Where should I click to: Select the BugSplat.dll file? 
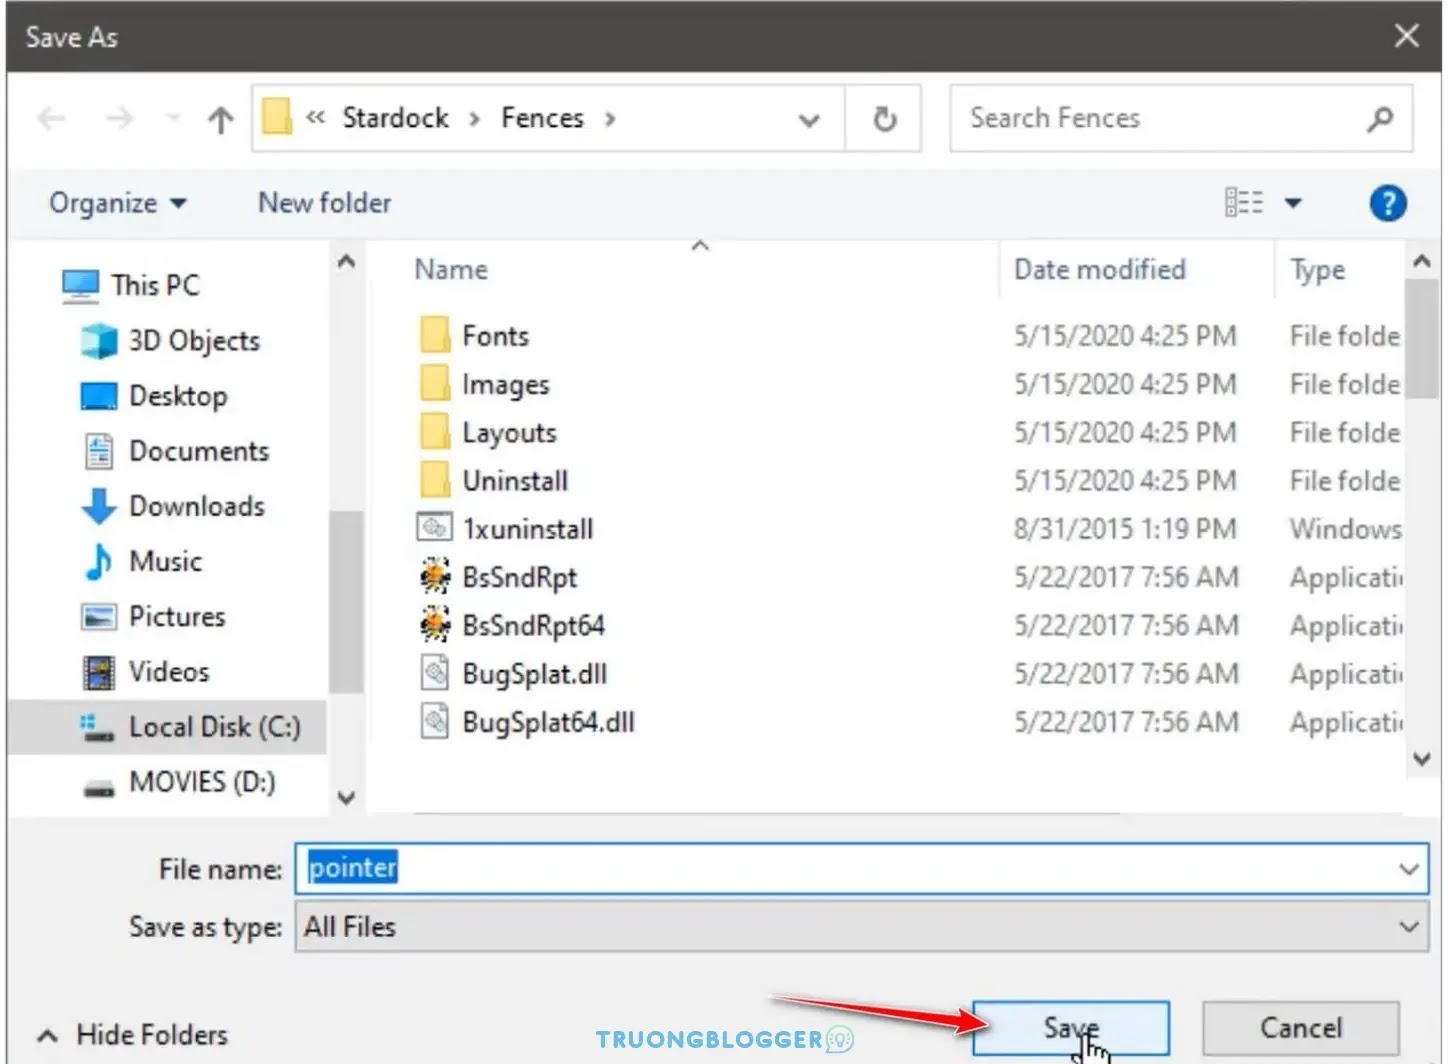click(x=534, y=674)
